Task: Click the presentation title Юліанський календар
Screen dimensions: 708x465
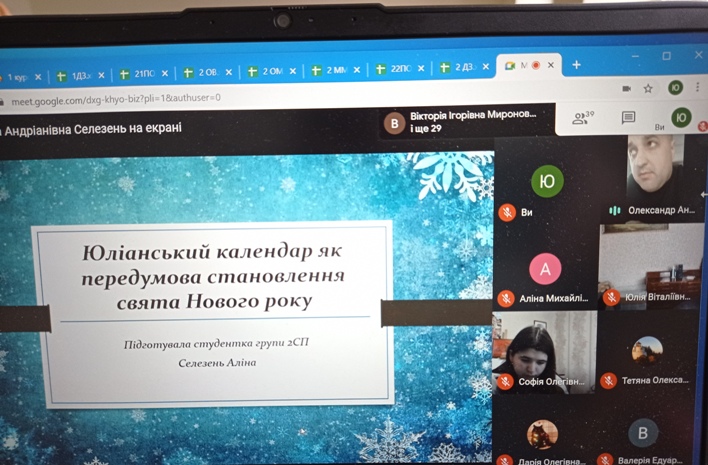Action: coord(211,276)
